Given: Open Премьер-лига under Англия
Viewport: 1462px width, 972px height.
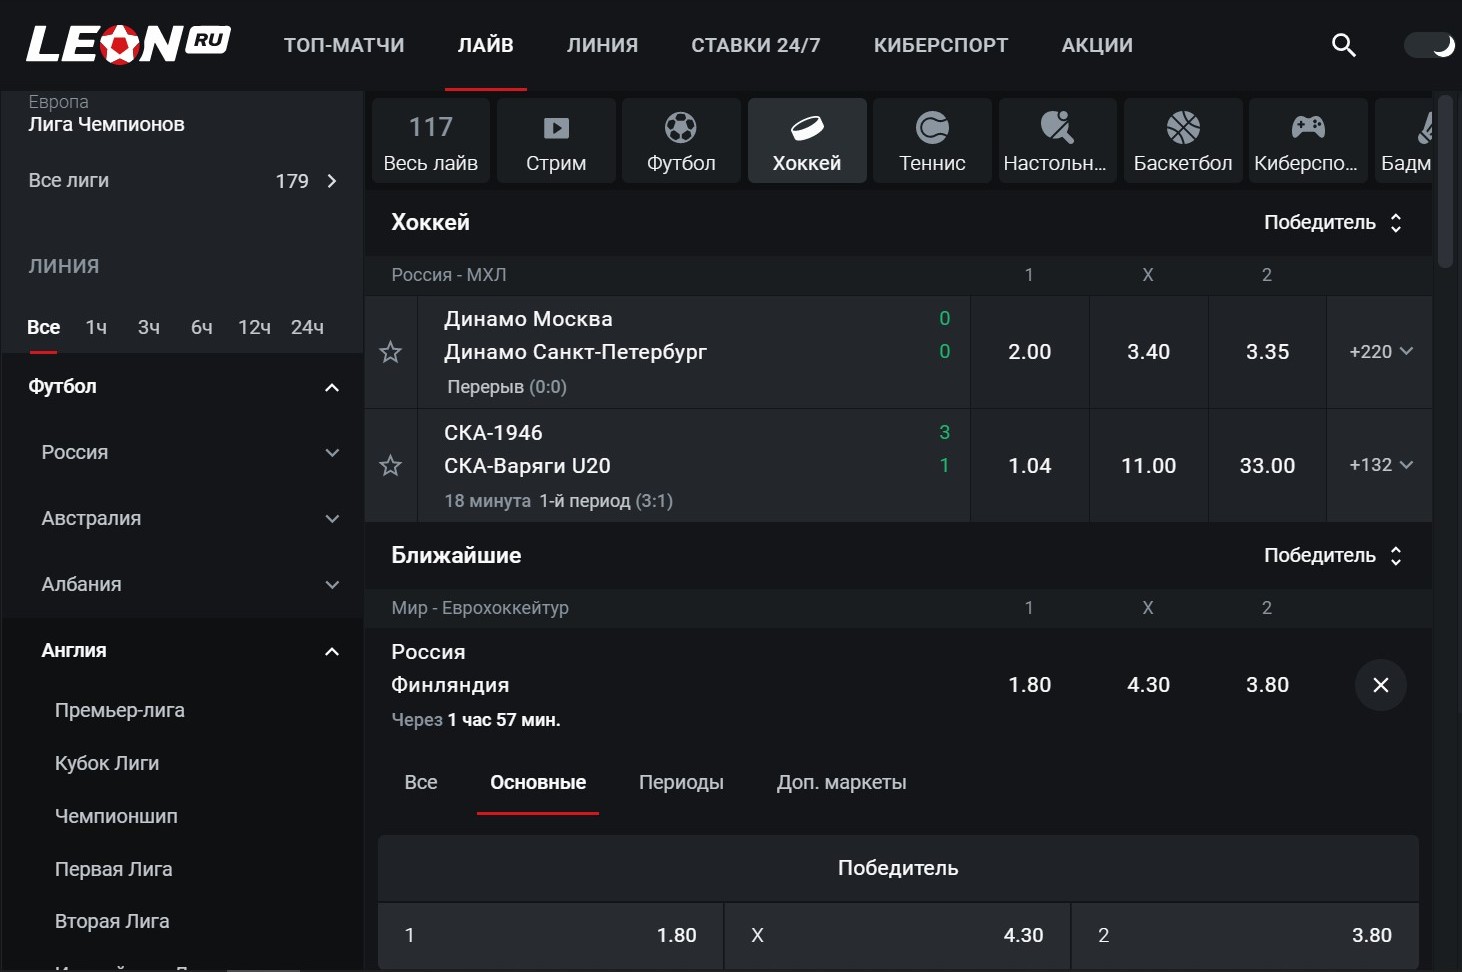Looking at the screenshot, I should (120, 710).
